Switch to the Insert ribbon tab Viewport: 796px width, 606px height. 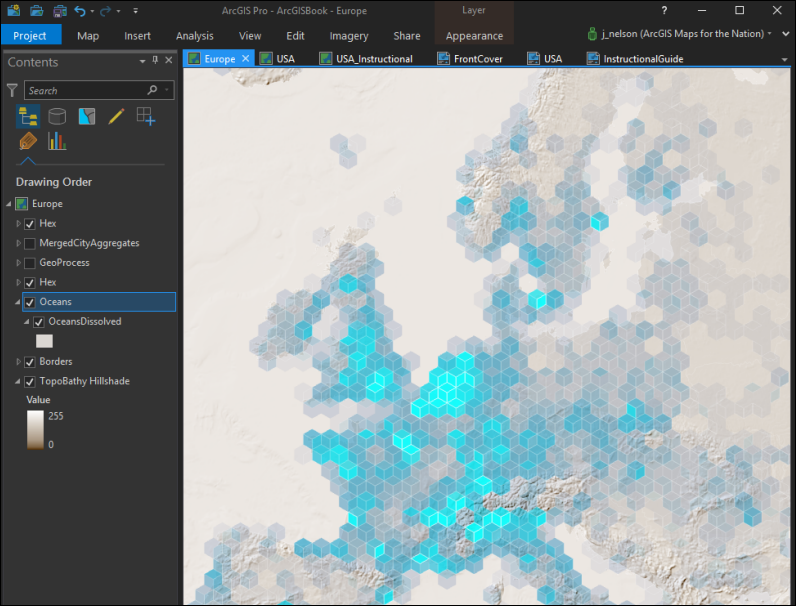pos(137,36)
